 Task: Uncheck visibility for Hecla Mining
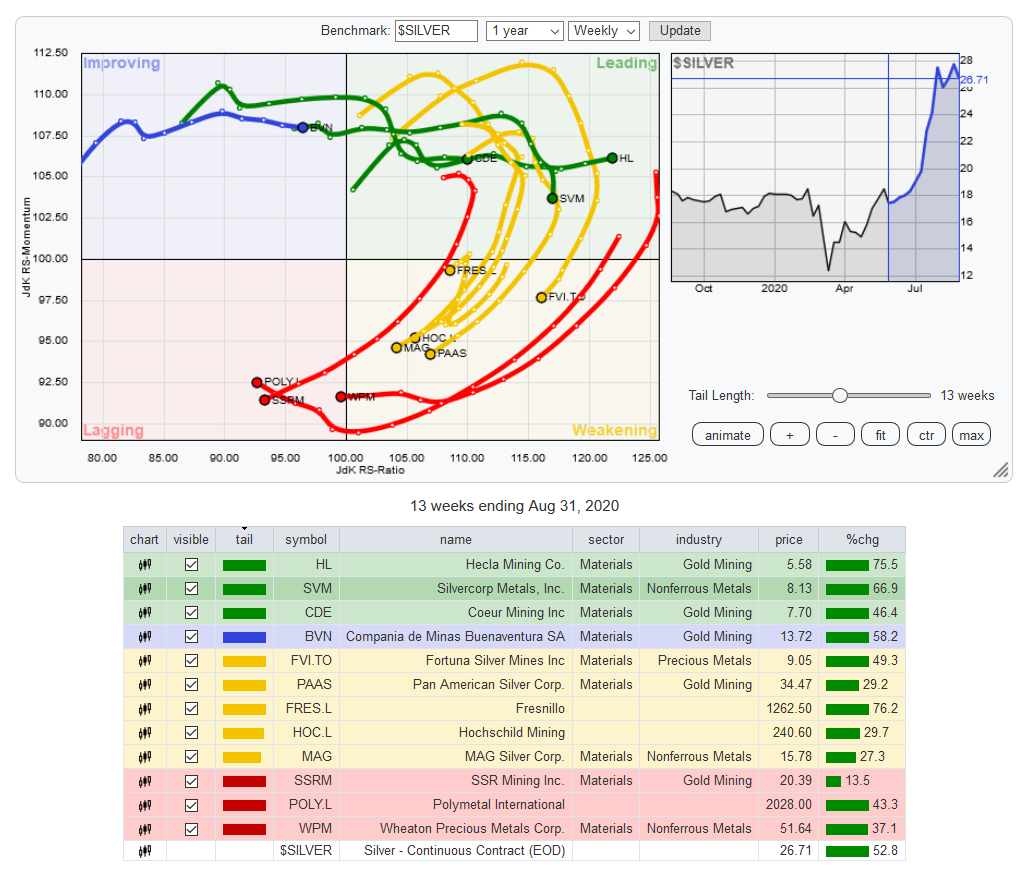(192, 565)
